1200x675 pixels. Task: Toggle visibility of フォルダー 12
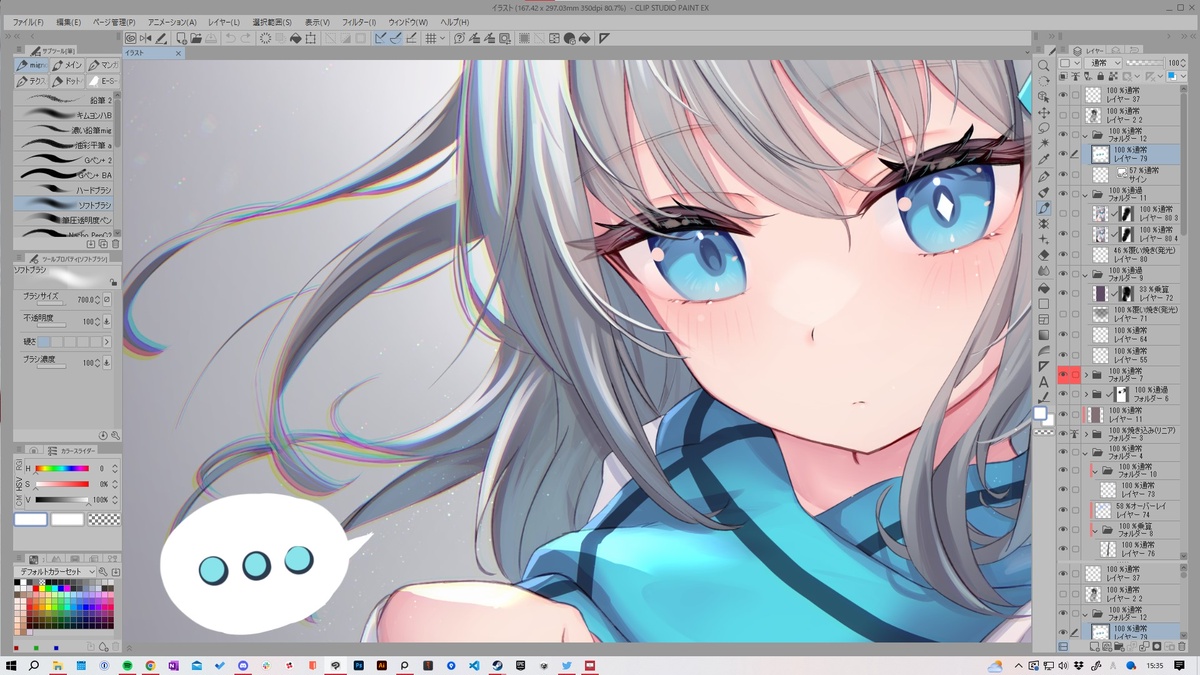pos(1063,134)
